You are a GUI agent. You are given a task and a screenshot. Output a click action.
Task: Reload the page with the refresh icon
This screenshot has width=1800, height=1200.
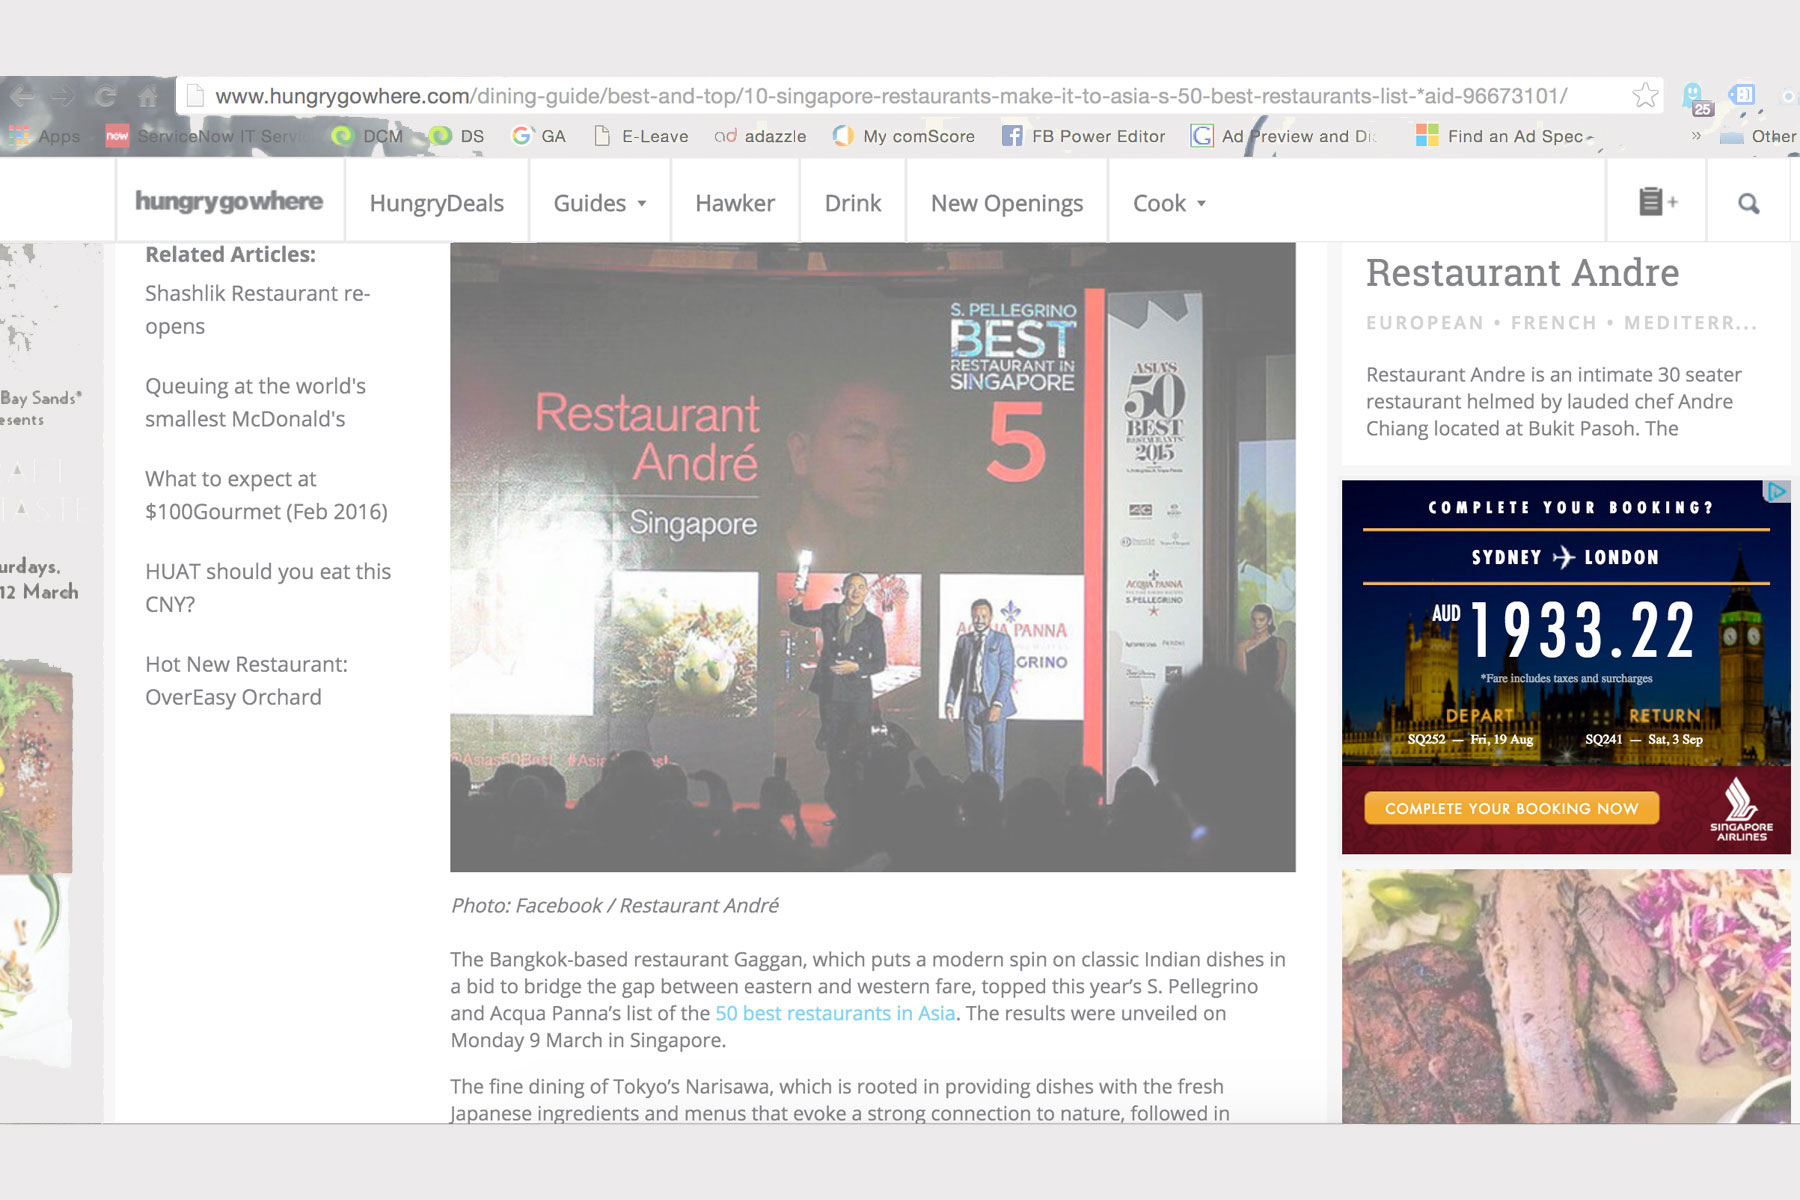(105, 97)
